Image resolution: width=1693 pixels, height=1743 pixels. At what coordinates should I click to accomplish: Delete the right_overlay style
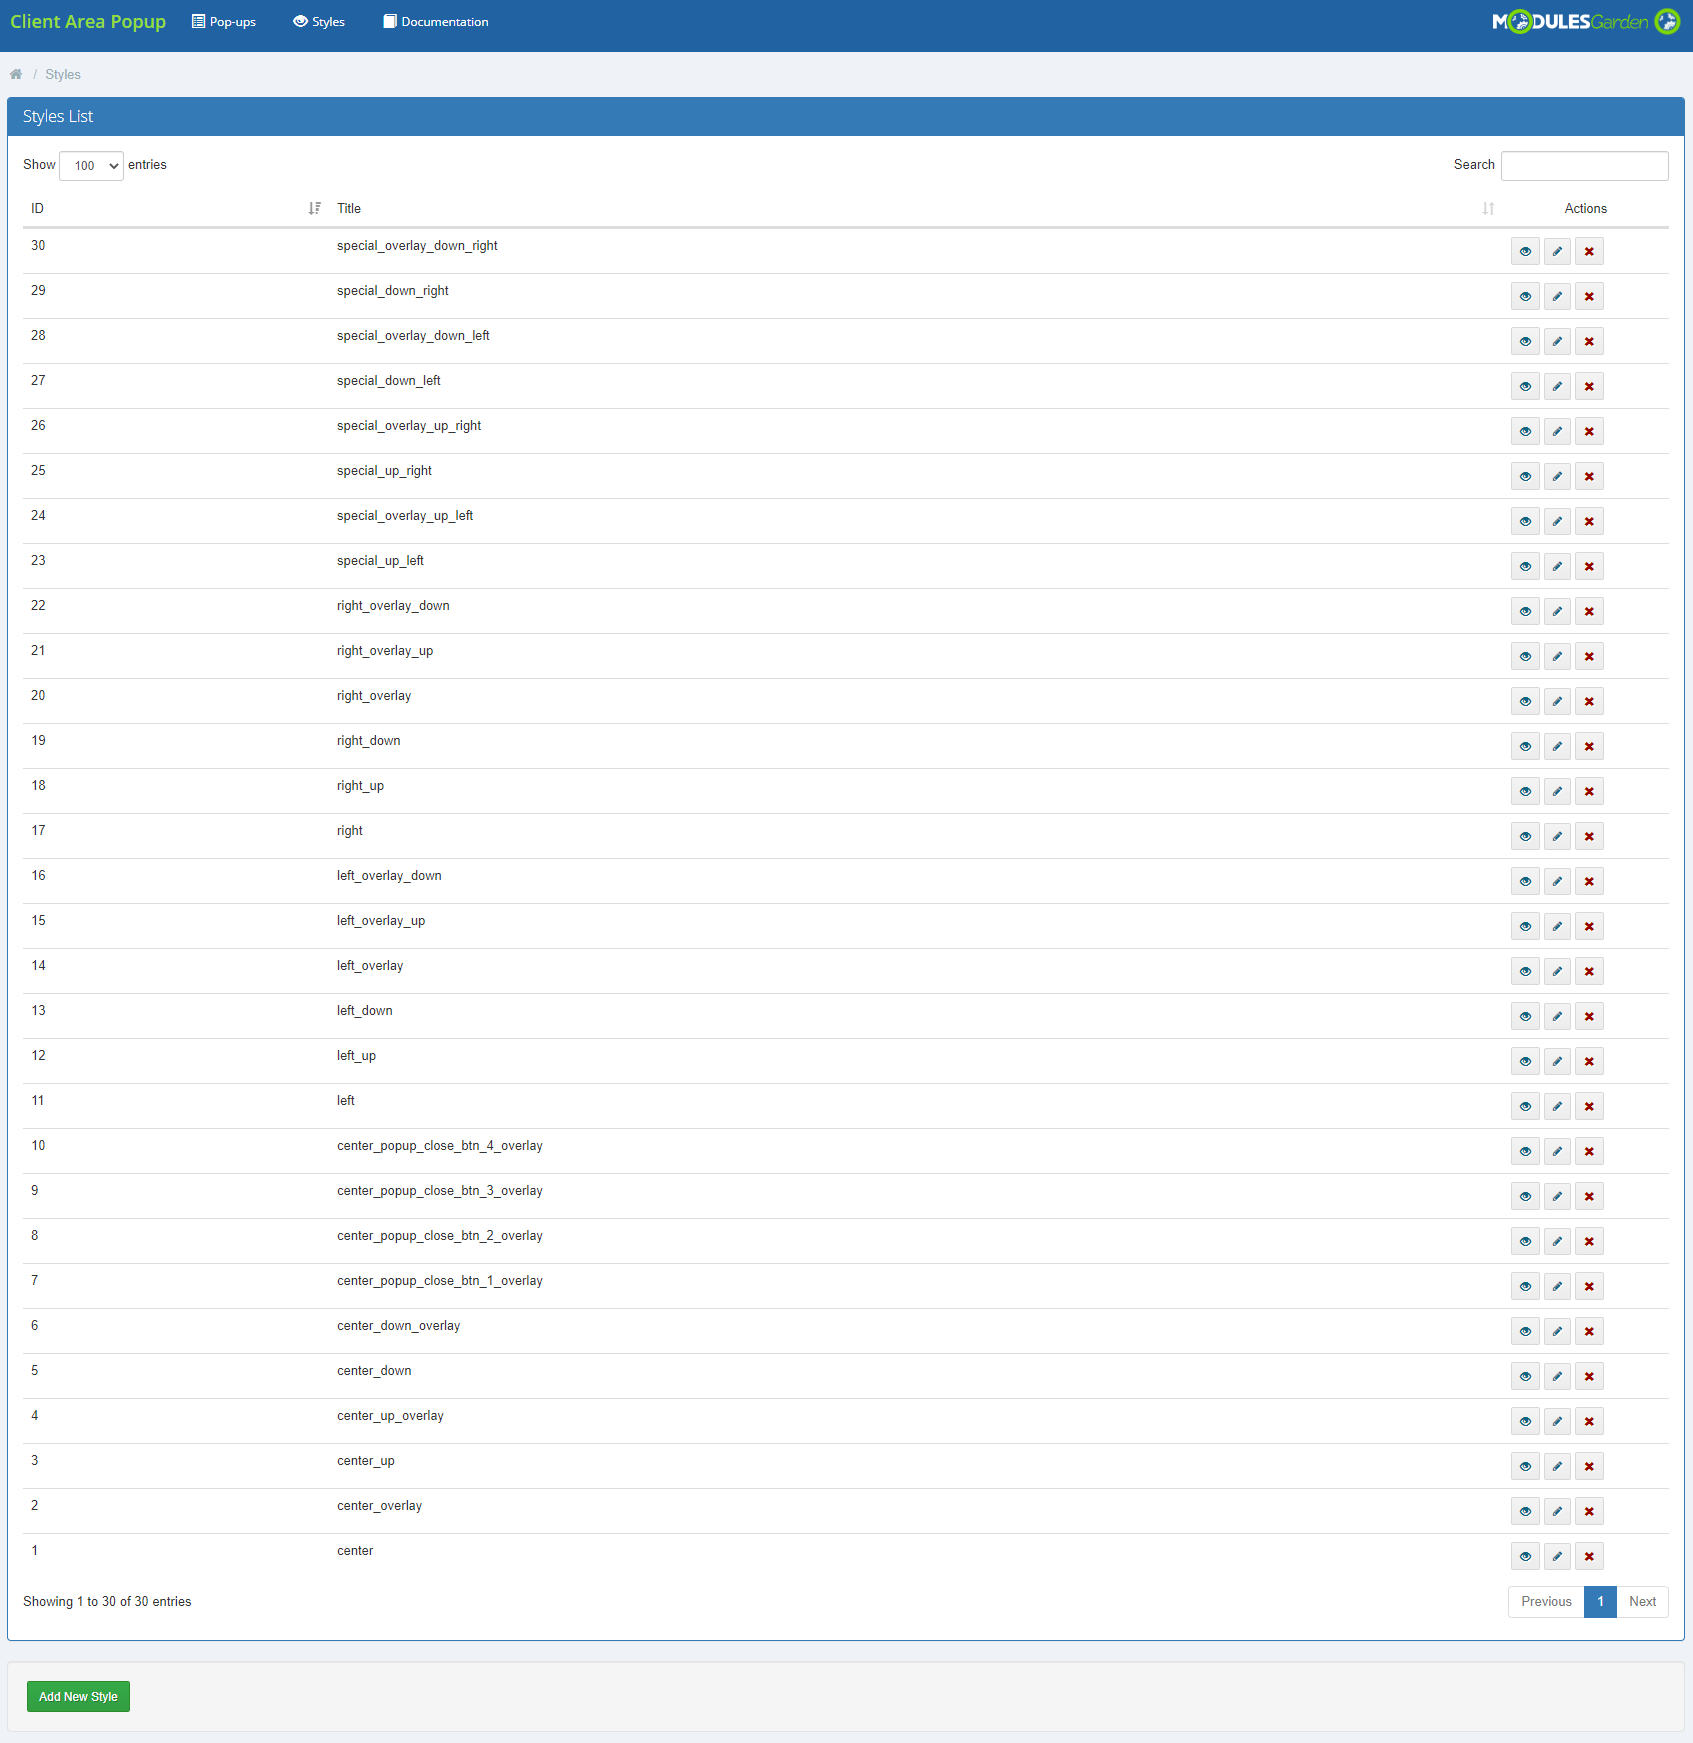1589,701
